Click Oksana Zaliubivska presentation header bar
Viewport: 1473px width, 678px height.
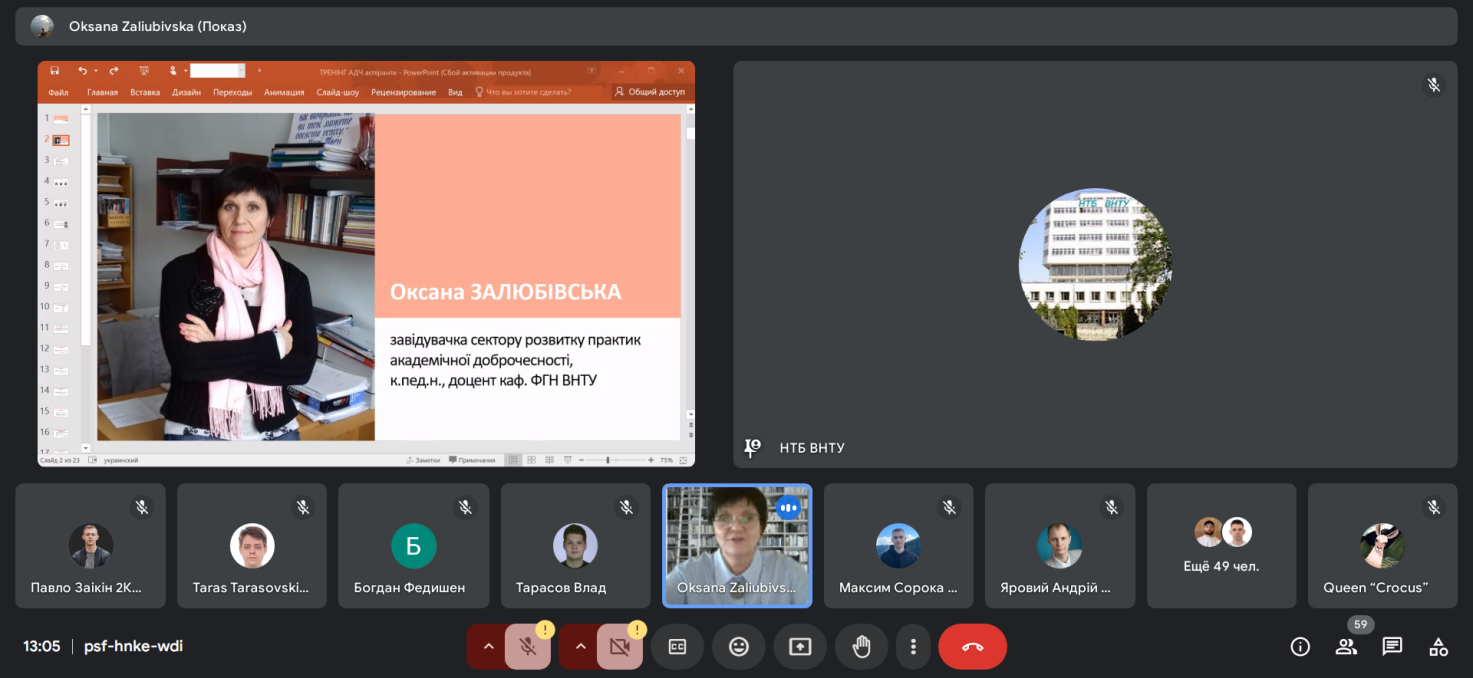736,26
